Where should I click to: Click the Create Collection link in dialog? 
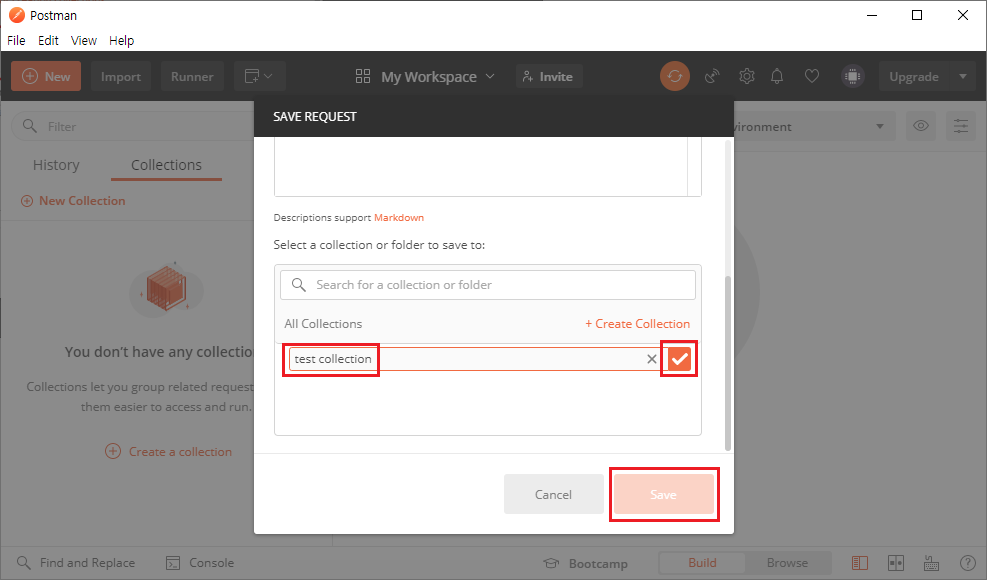[637, 324]
